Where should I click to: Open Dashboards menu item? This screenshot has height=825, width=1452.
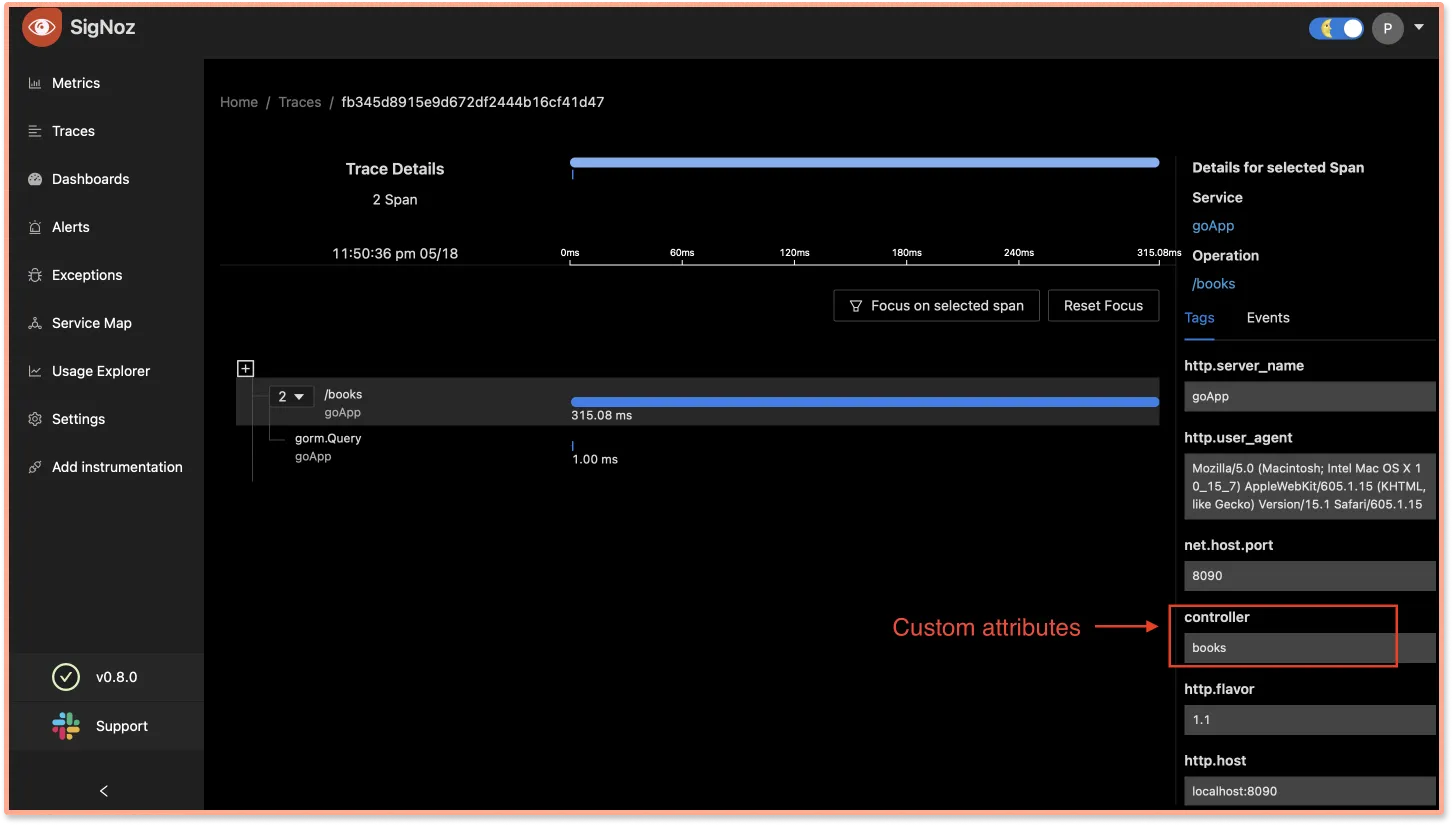(x=90, y=179)
